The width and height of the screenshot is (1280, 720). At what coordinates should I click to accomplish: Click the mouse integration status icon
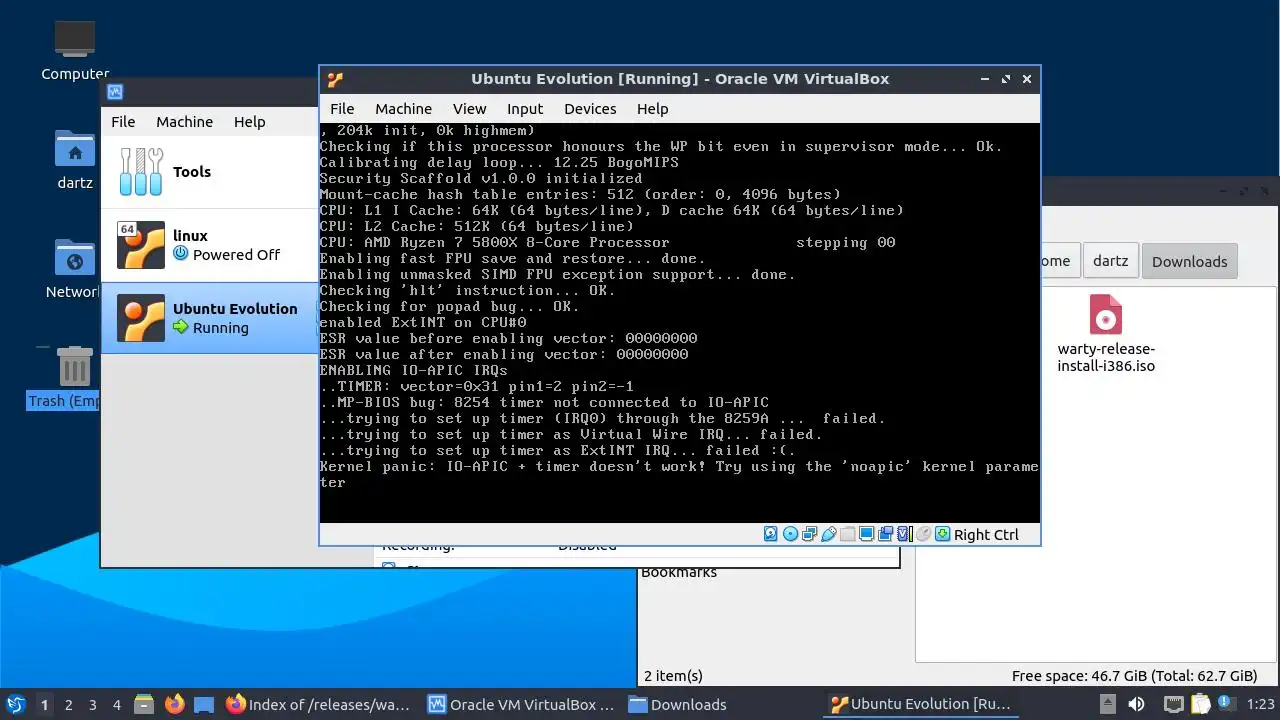(923, 534)
